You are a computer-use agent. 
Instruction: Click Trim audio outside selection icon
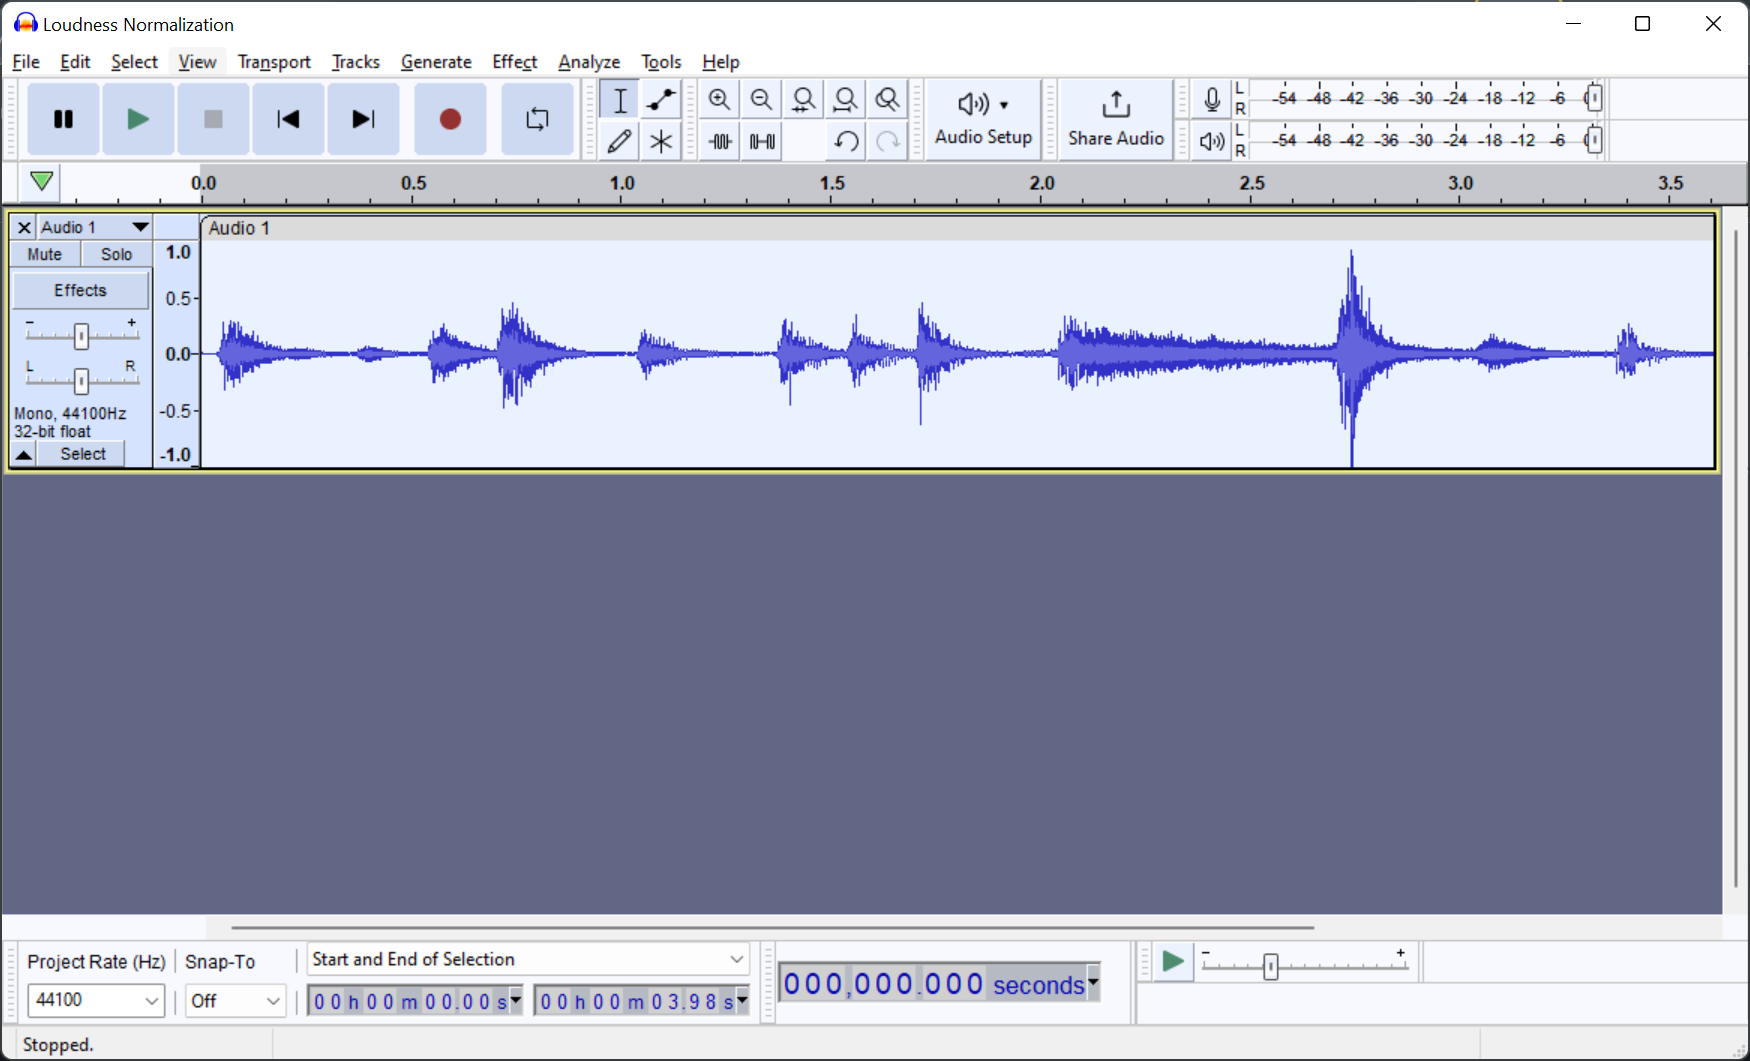pos(719,141)
